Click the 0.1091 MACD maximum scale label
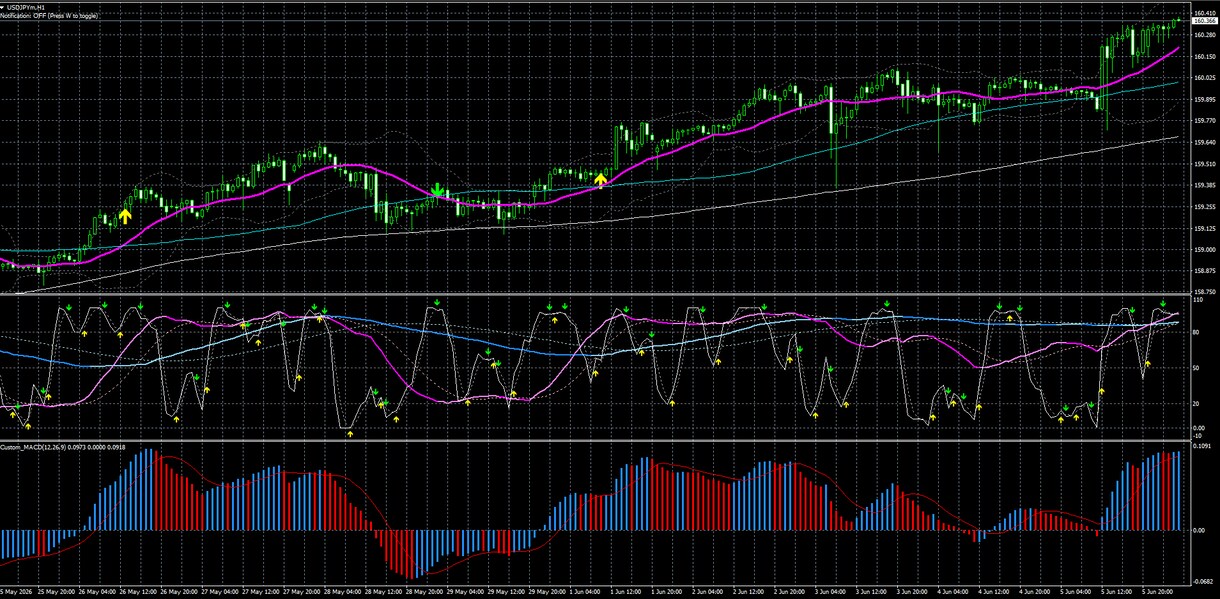This screenshot has height=599, width=1220. click(x=1203, y=447)
